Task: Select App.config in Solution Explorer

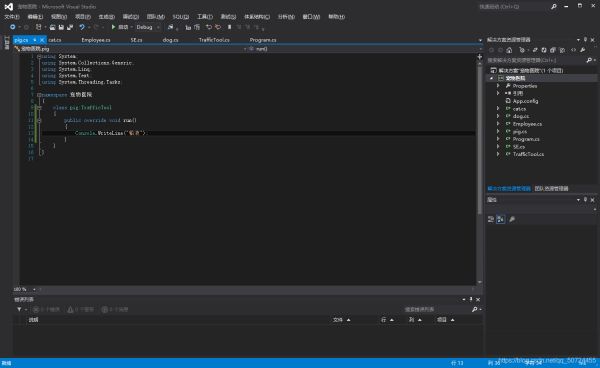Action: coord(525,101)
